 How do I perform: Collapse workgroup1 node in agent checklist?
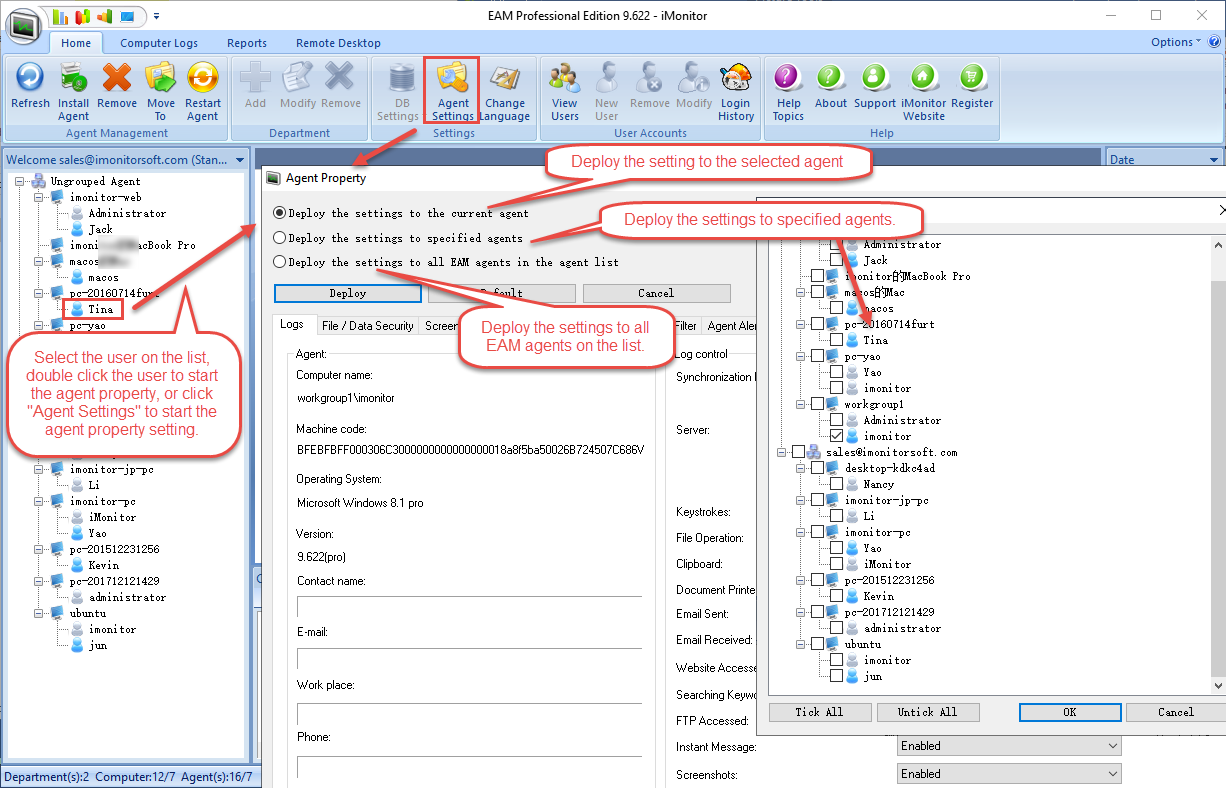801,404
